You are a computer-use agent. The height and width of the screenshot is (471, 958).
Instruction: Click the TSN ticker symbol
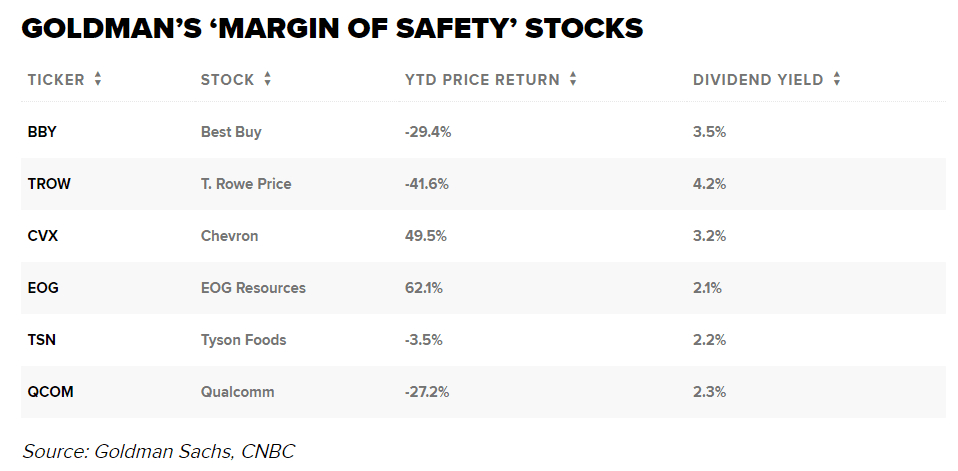41,340
